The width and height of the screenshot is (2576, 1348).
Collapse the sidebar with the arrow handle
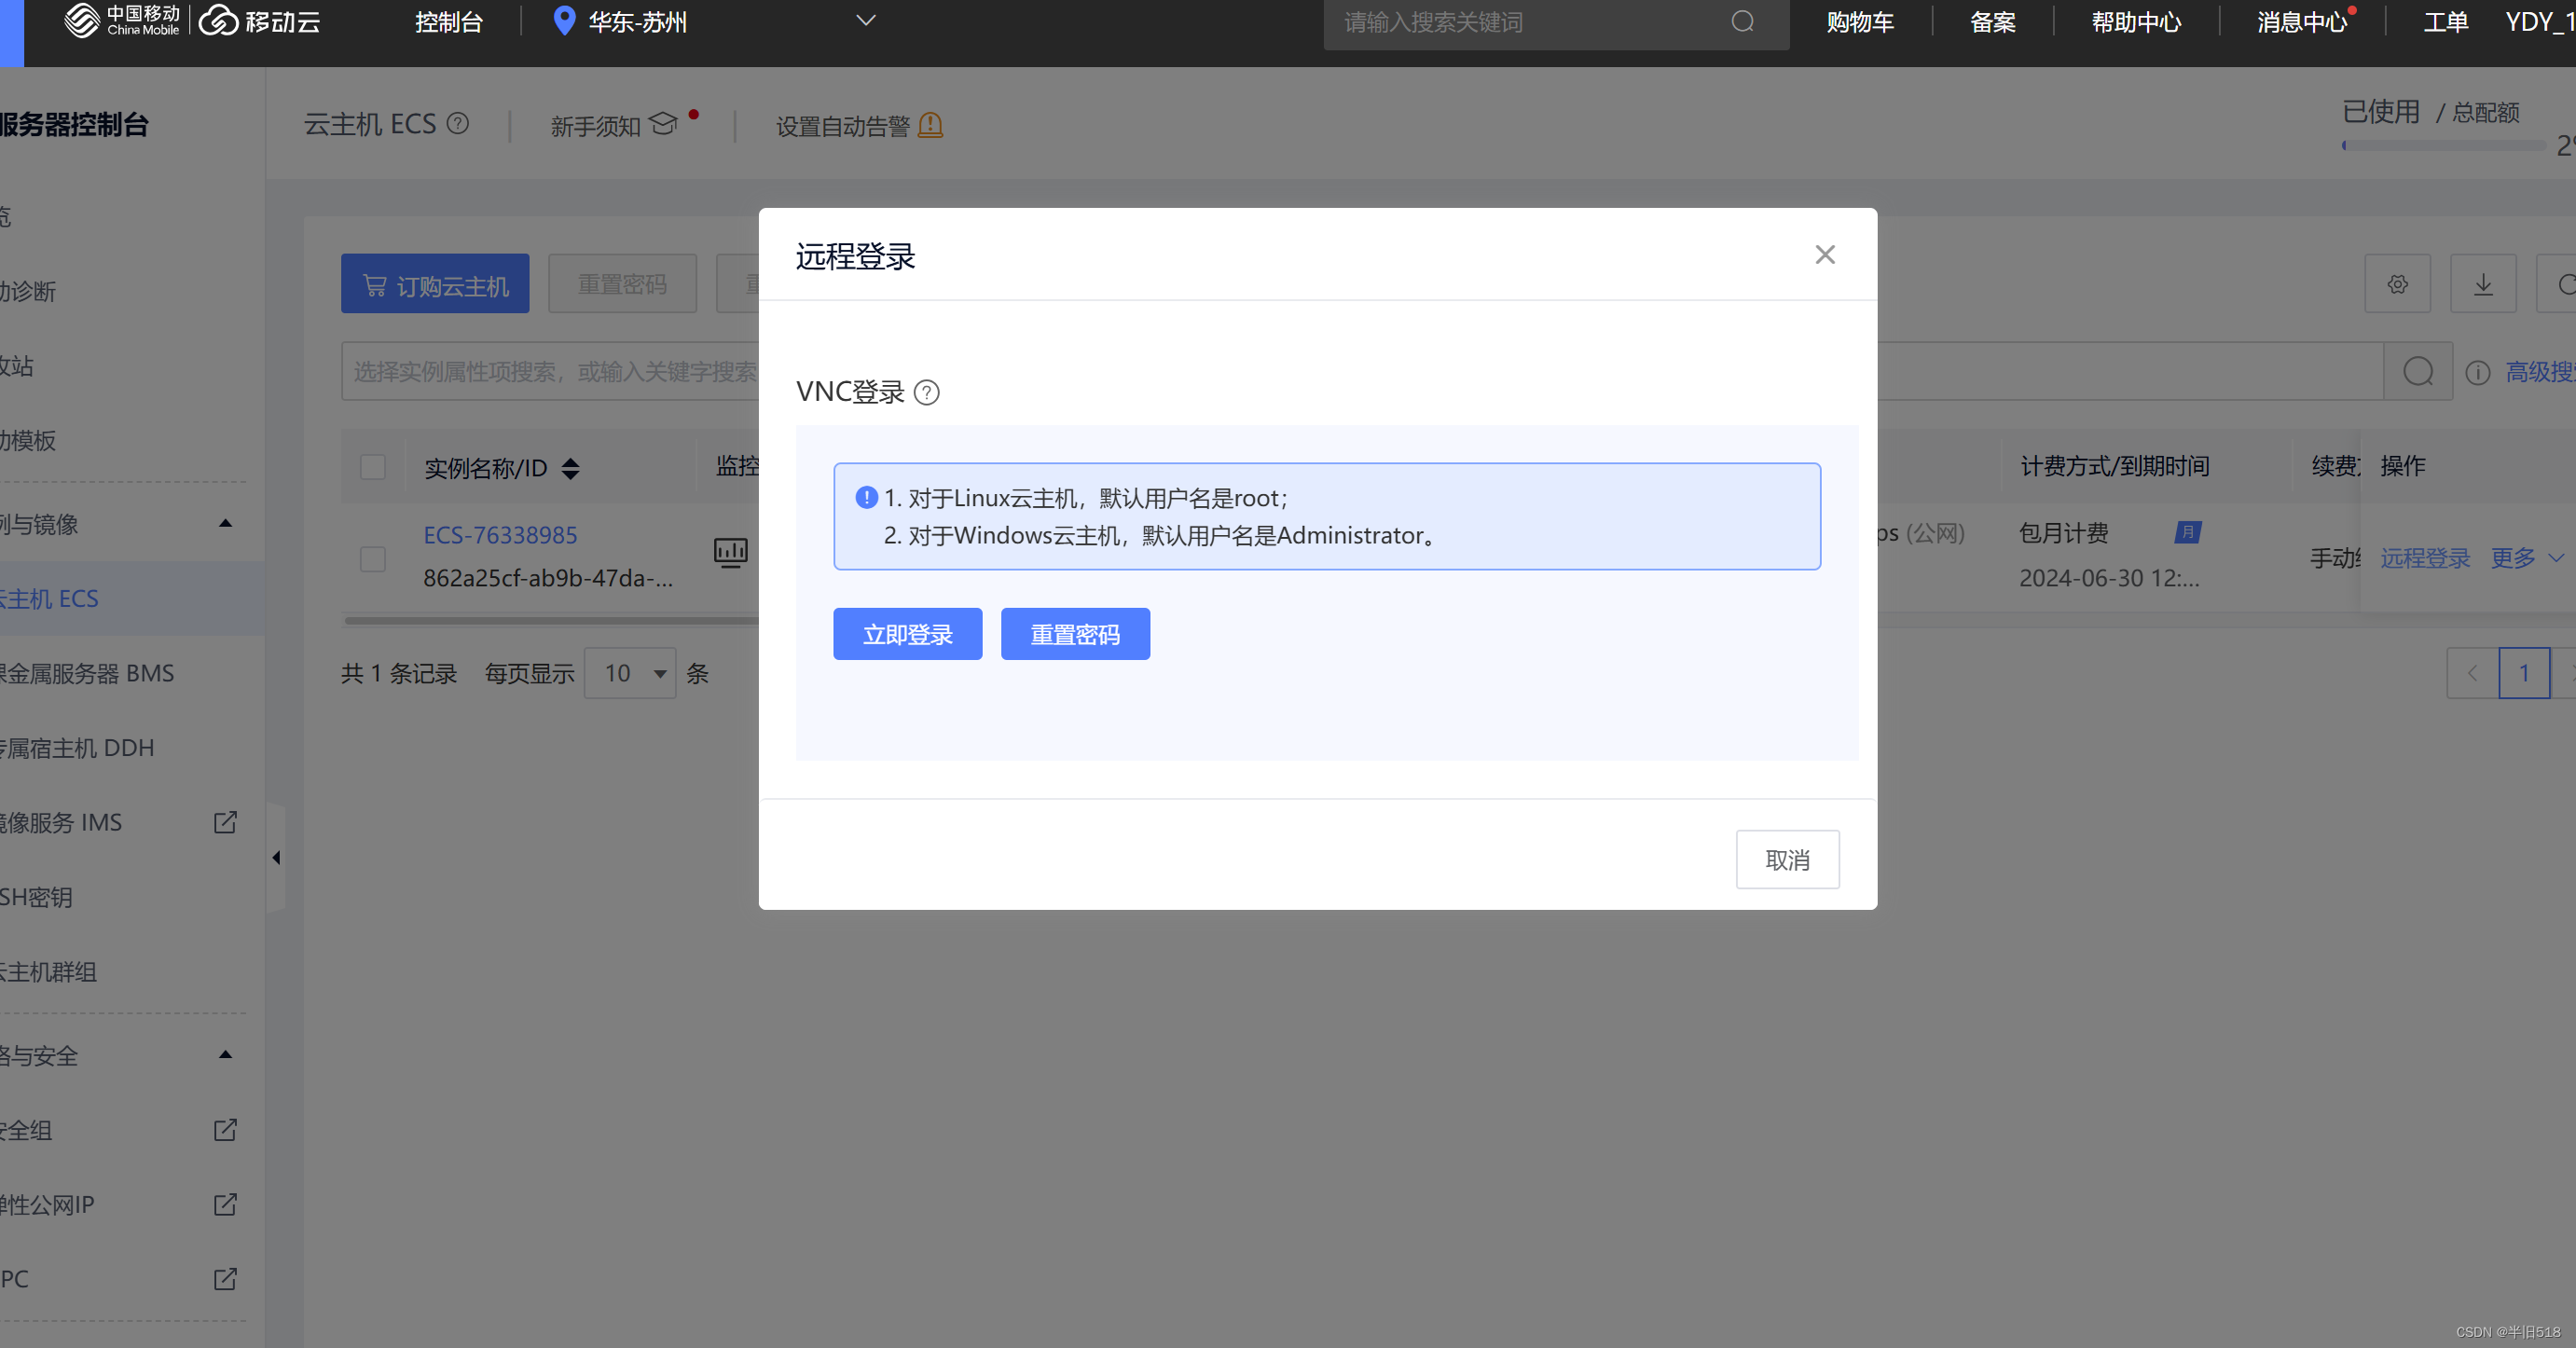tap(276, 858)
